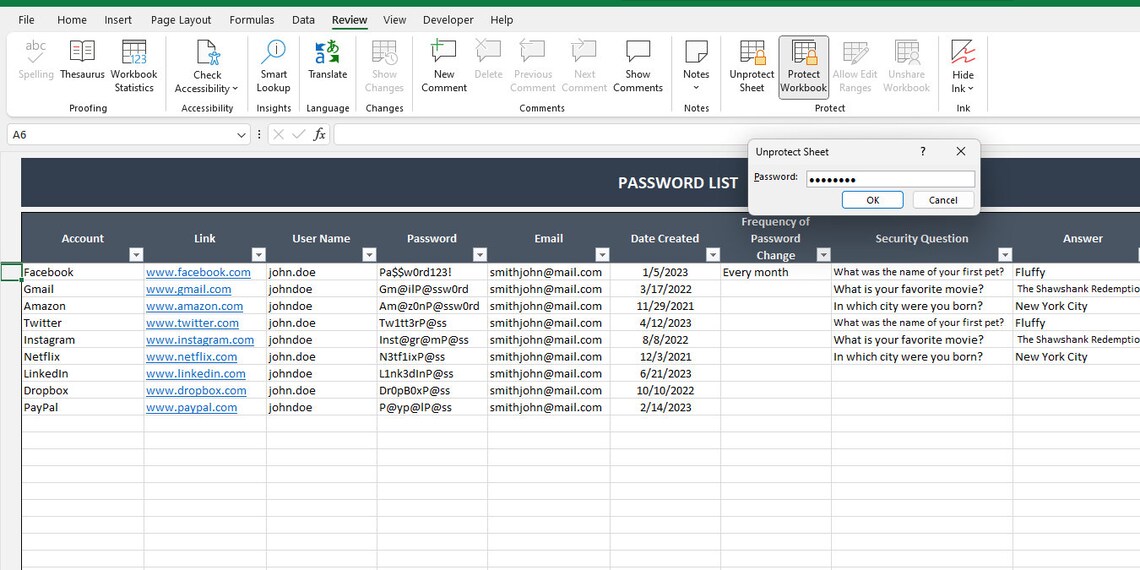Switch to the Developer tab
The height and width of the screenshot is (570, 1140).
click(448, 20)
